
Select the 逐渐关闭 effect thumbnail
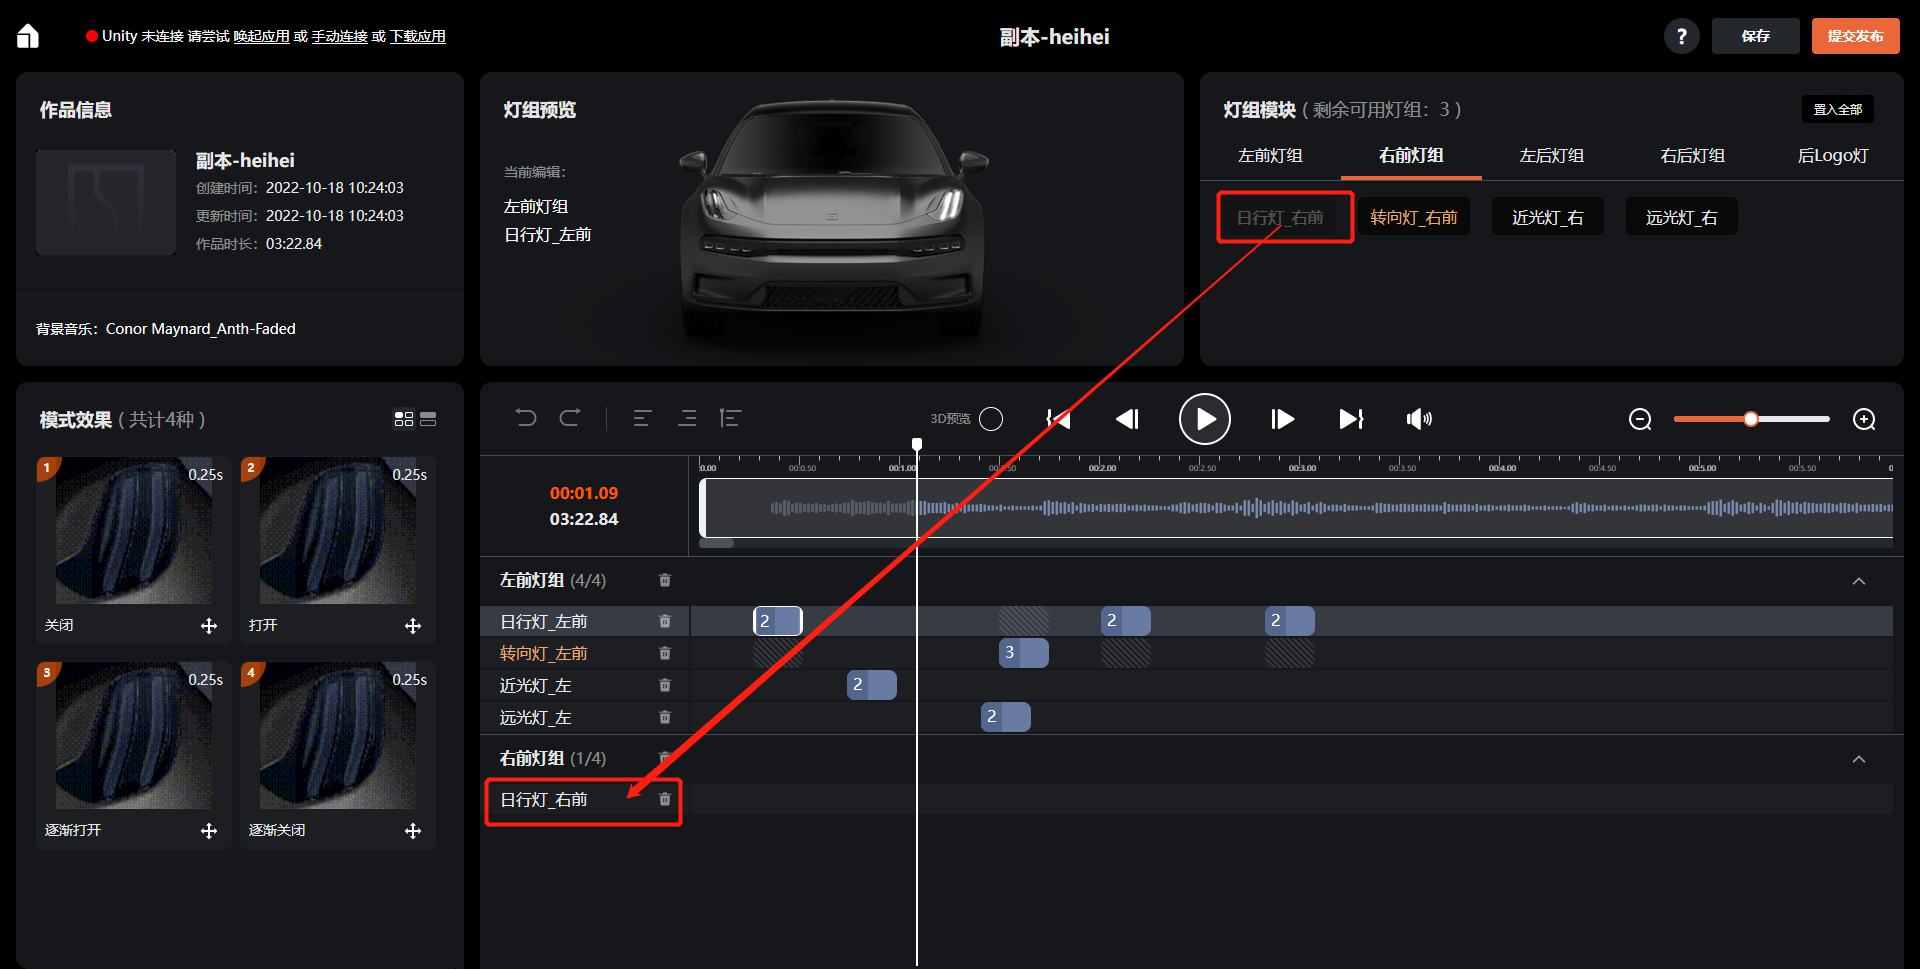338,735
